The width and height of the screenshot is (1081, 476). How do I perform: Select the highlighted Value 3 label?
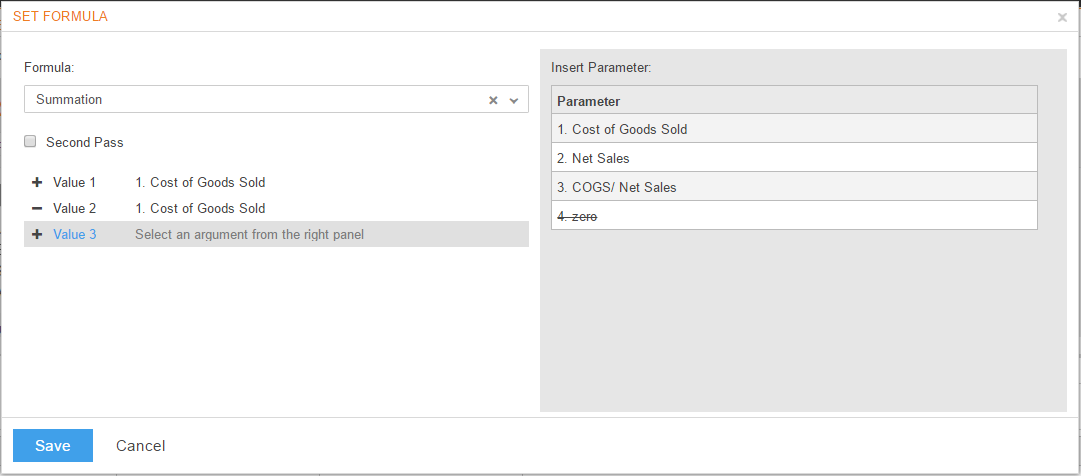[x=74, y=235]
